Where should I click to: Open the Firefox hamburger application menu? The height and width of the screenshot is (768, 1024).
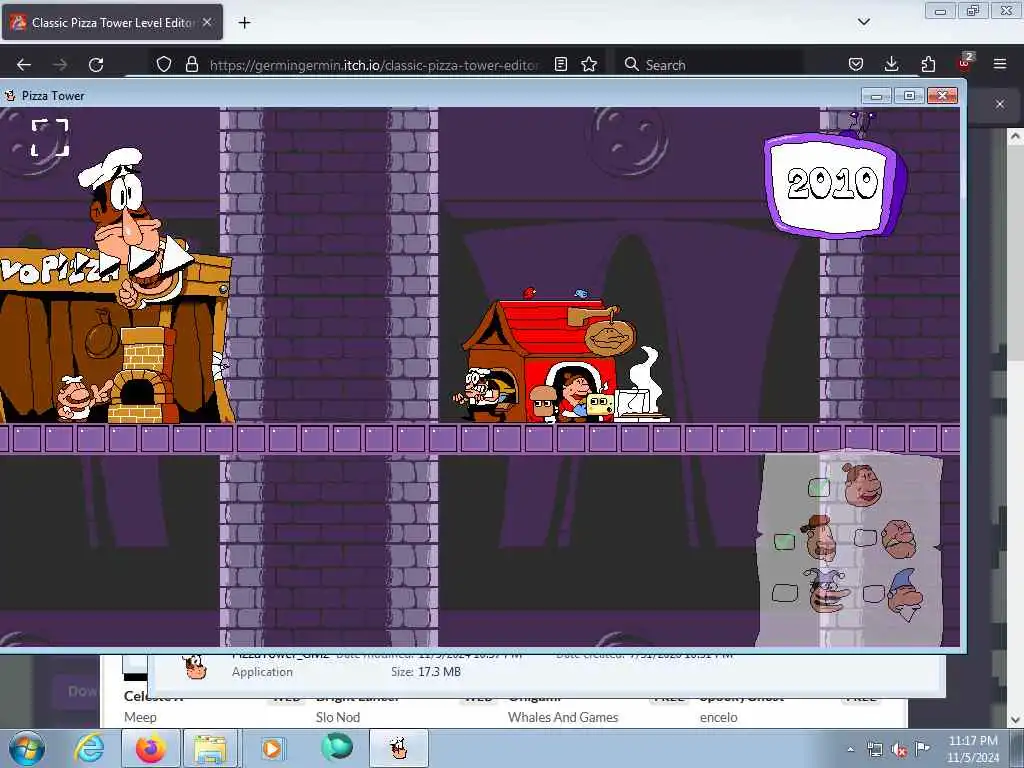coord(1000,64)
